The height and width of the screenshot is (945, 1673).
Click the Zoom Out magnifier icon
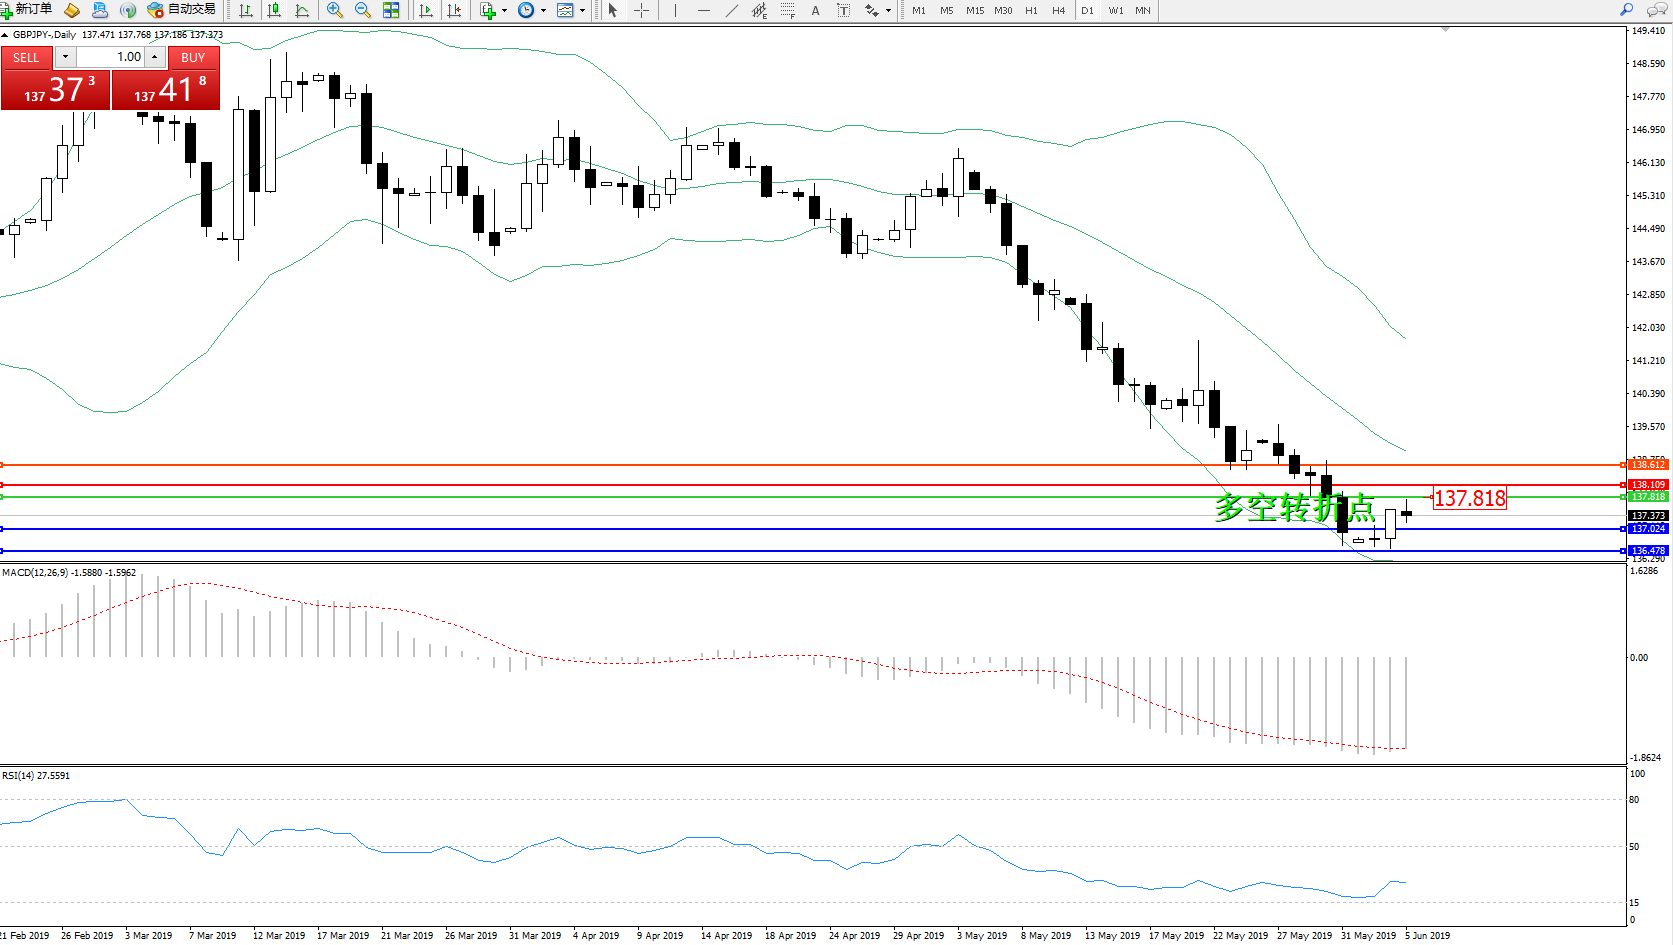(363, 10)
